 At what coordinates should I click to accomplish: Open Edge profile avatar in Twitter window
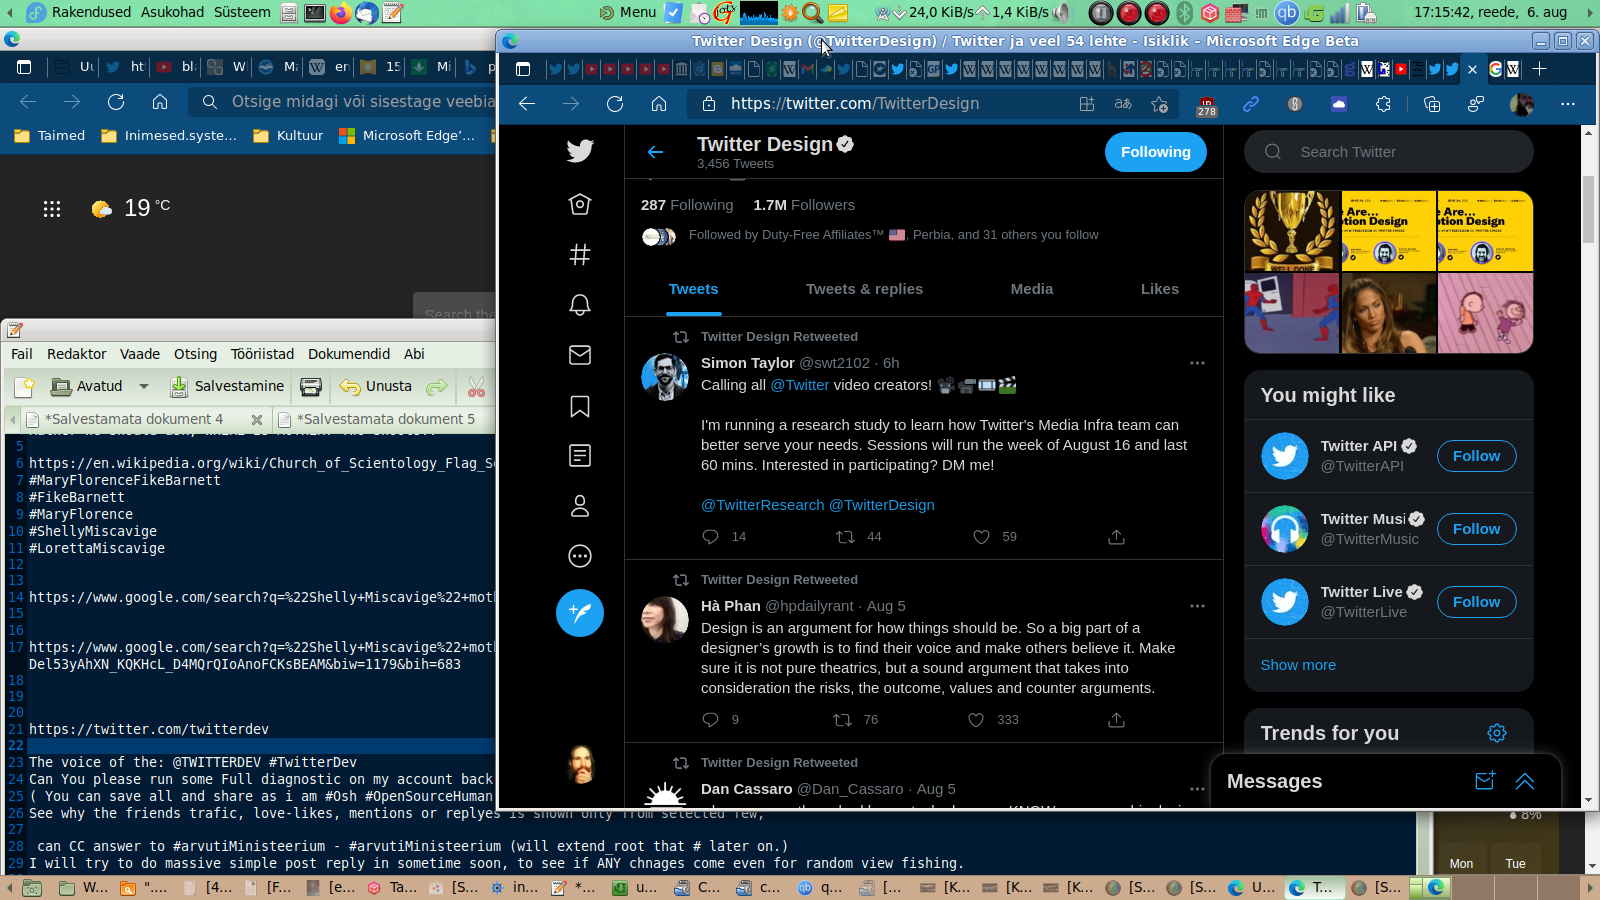[x=1522, y=104]
